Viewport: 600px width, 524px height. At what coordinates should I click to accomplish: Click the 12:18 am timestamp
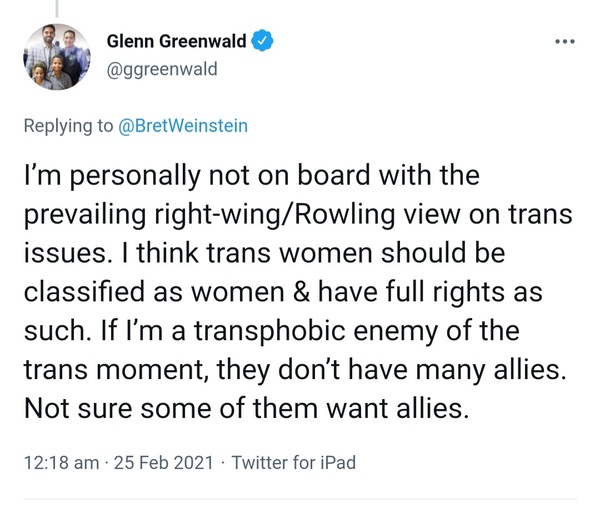(x=60, y=463)
